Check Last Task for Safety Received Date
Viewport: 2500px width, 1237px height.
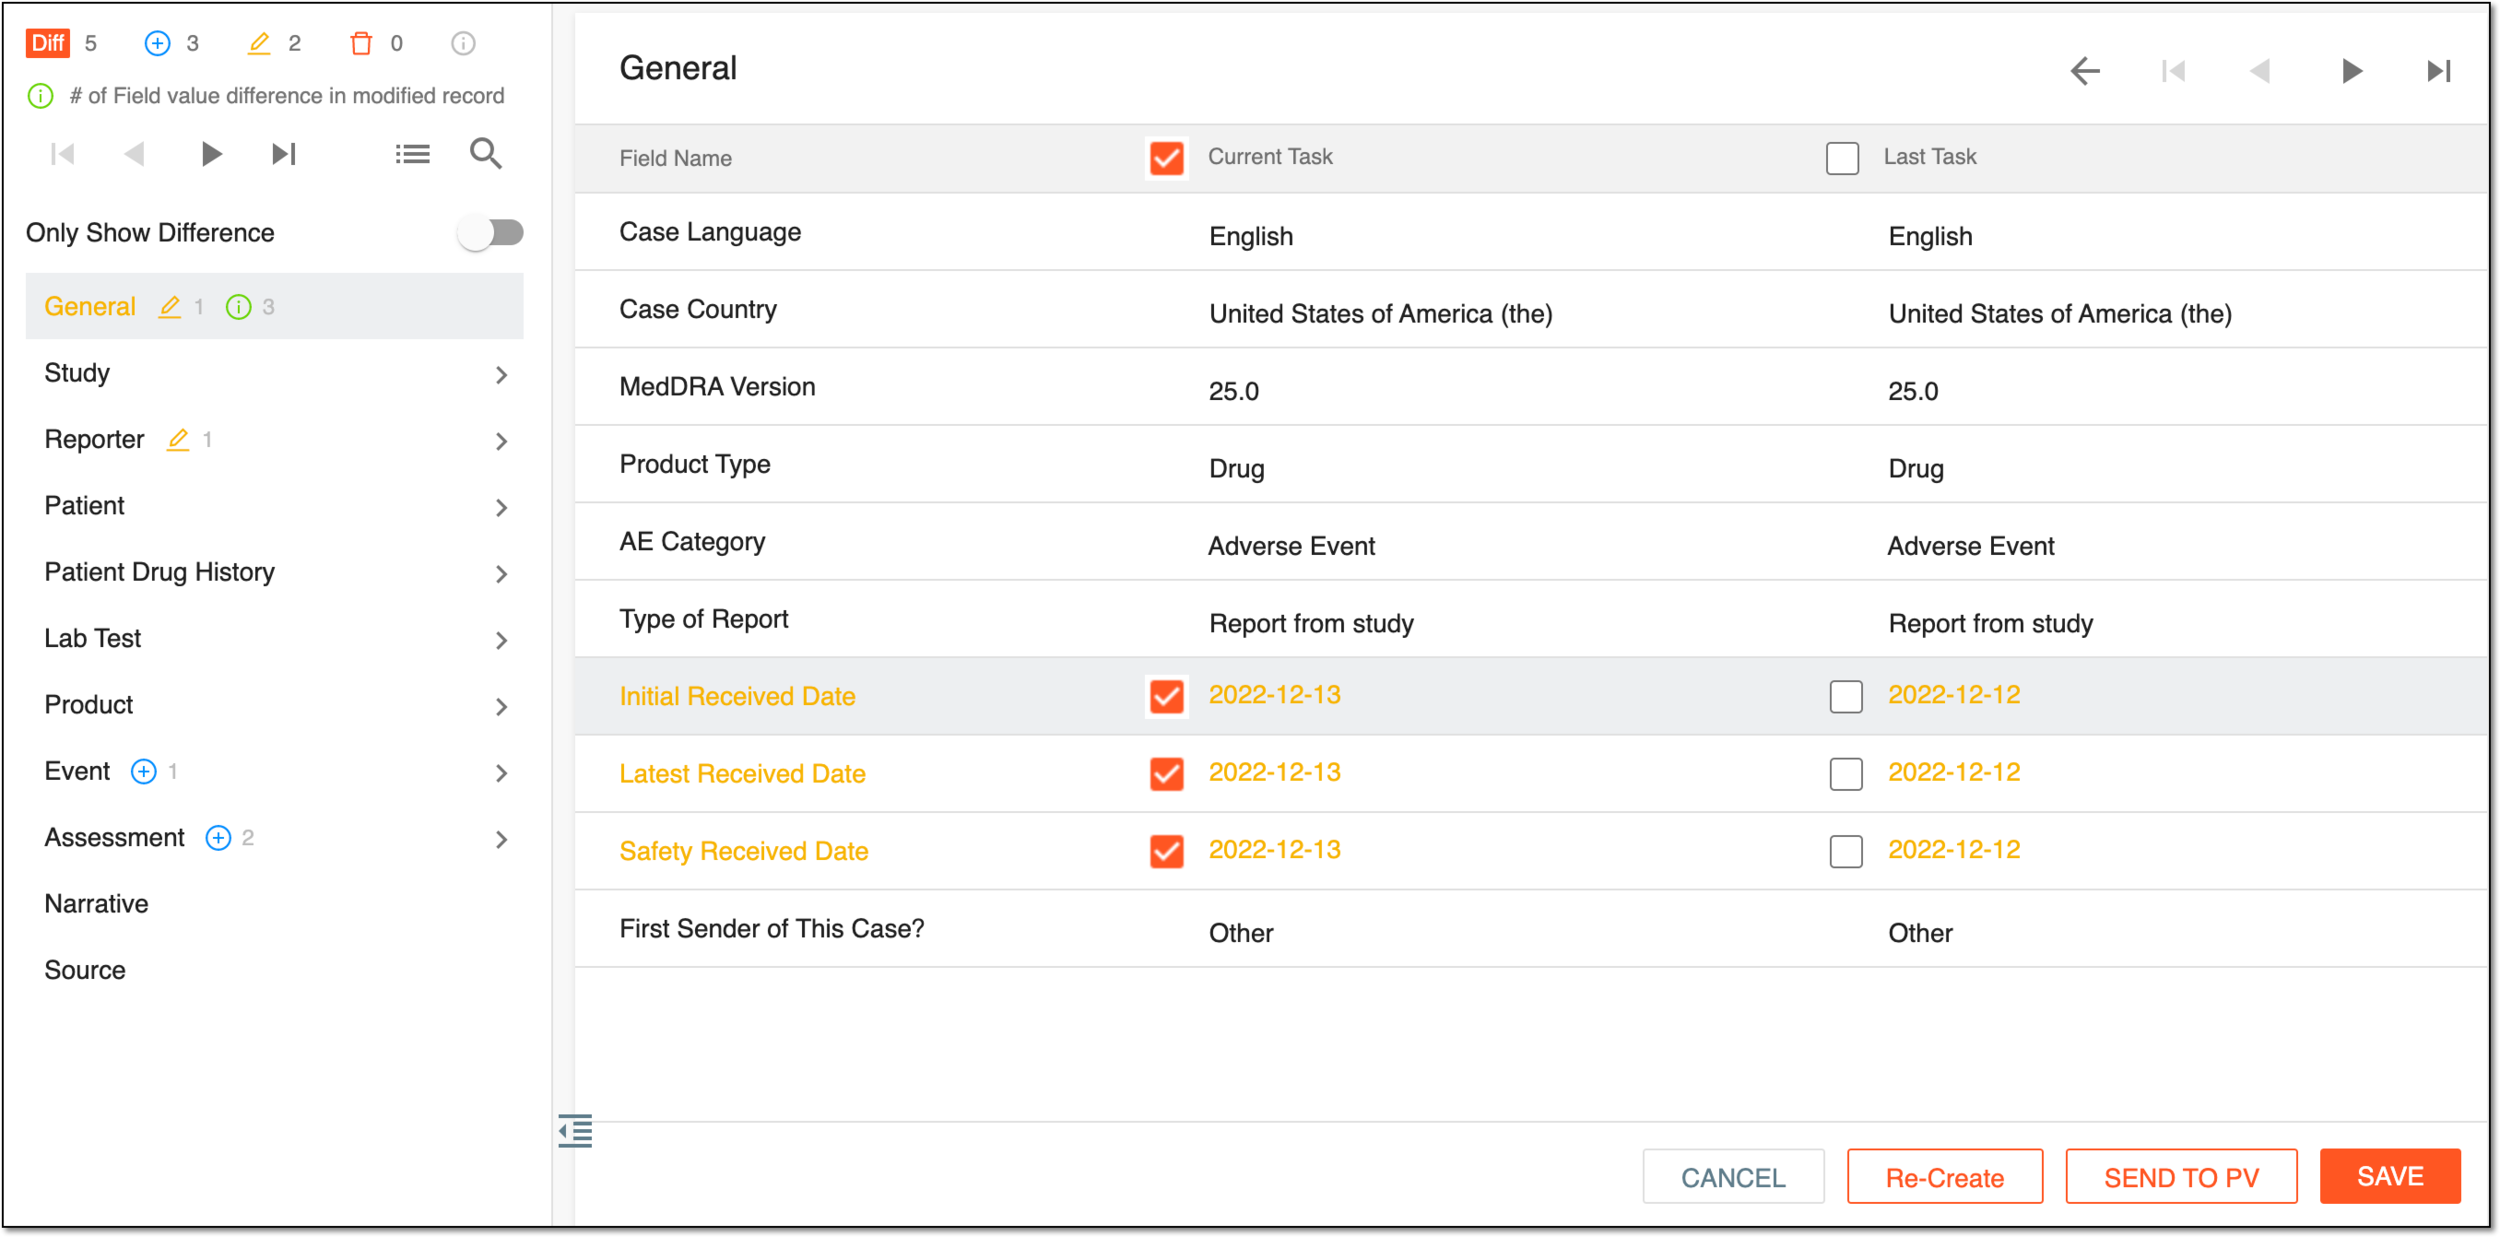(1846, 851)
